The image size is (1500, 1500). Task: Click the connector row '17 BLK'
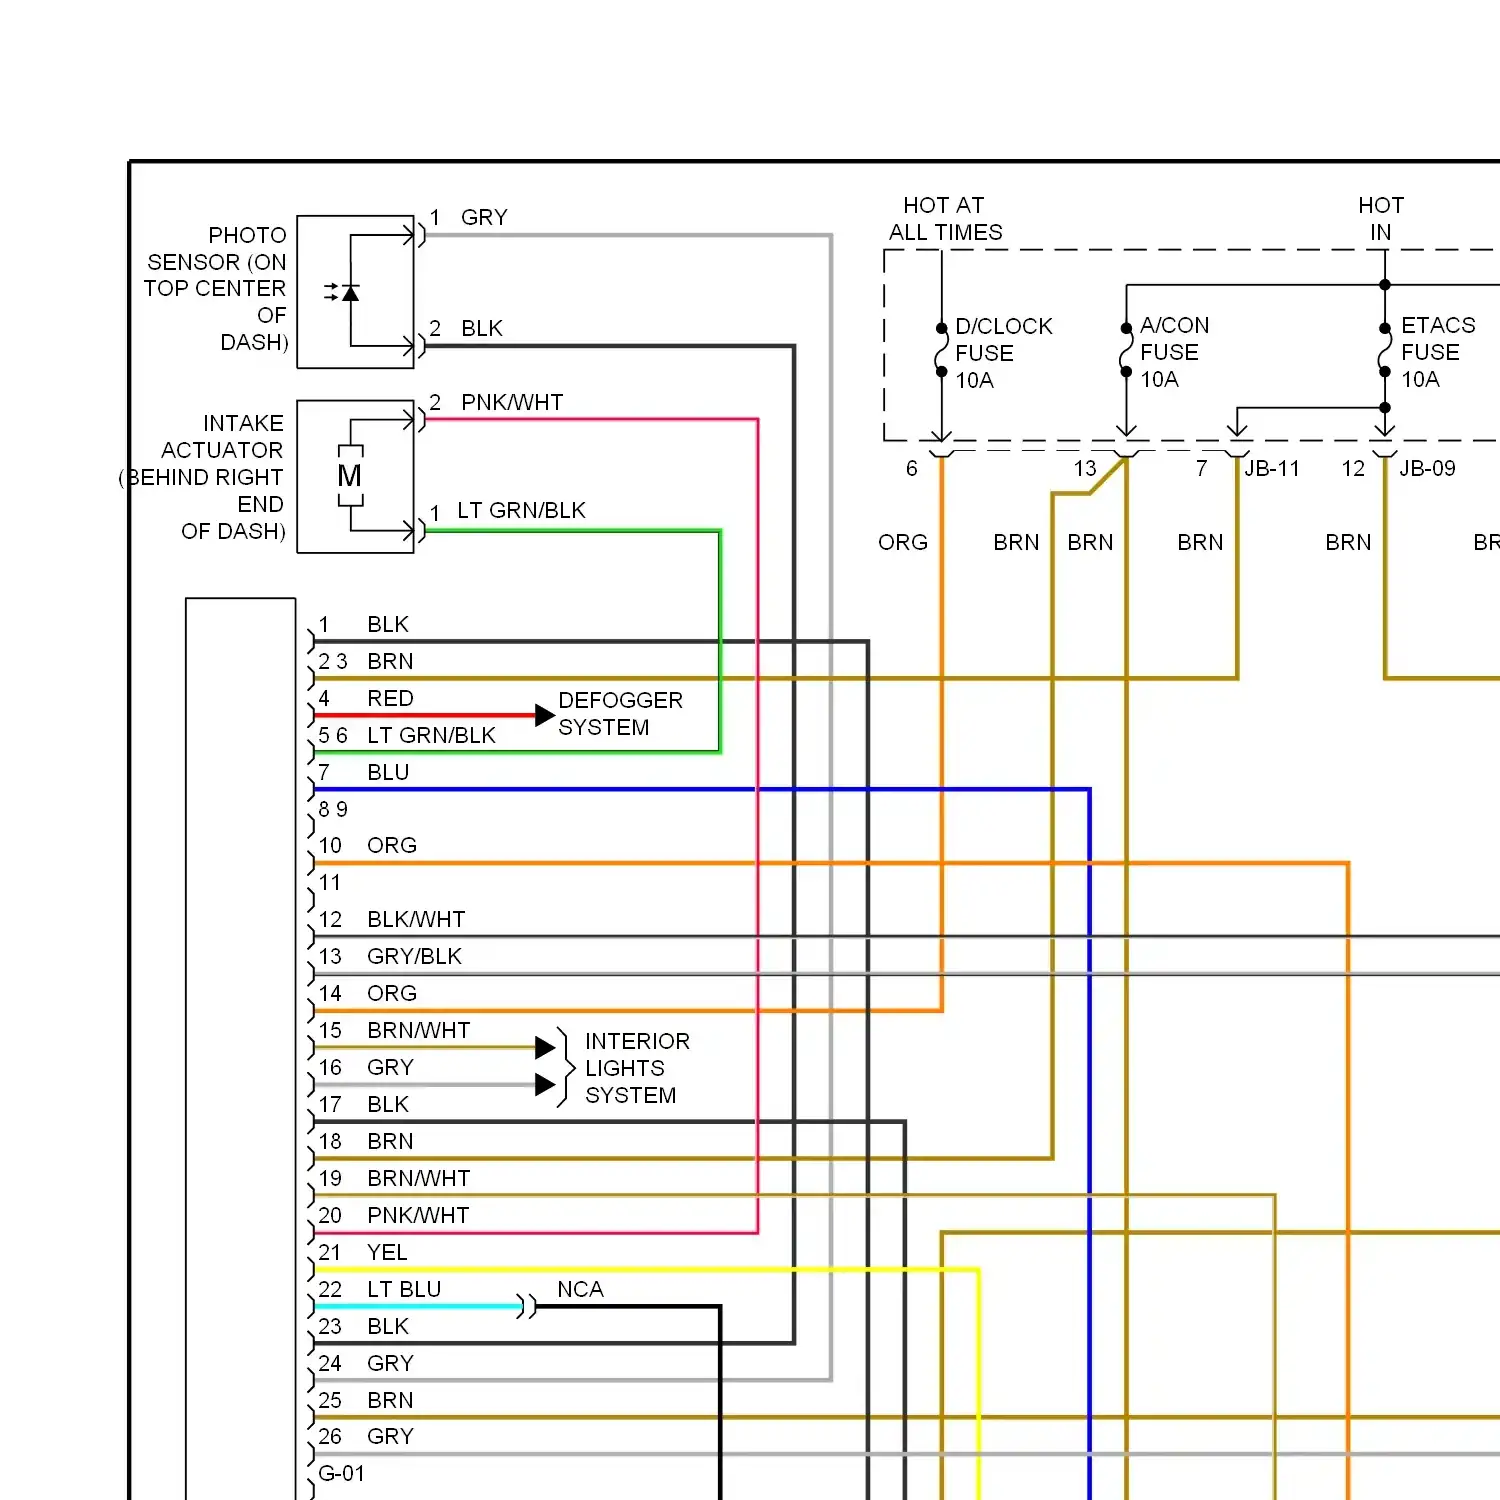click(363, 1104)
